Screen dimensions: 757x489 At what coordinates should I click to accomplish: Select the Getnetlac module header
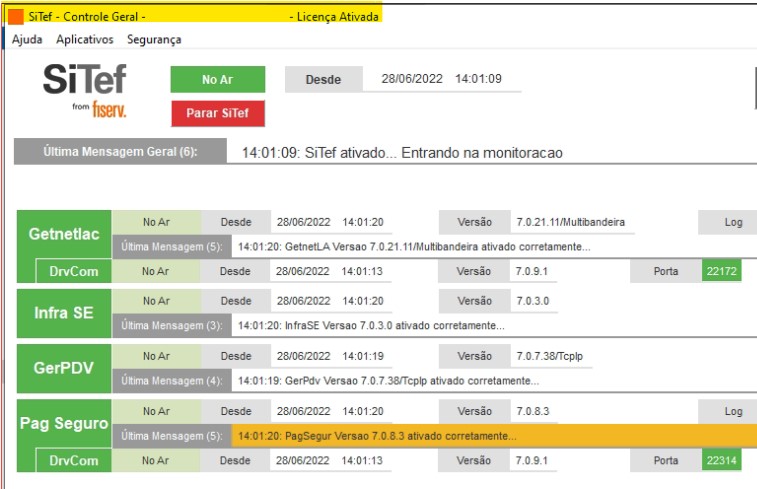point(64,234)
